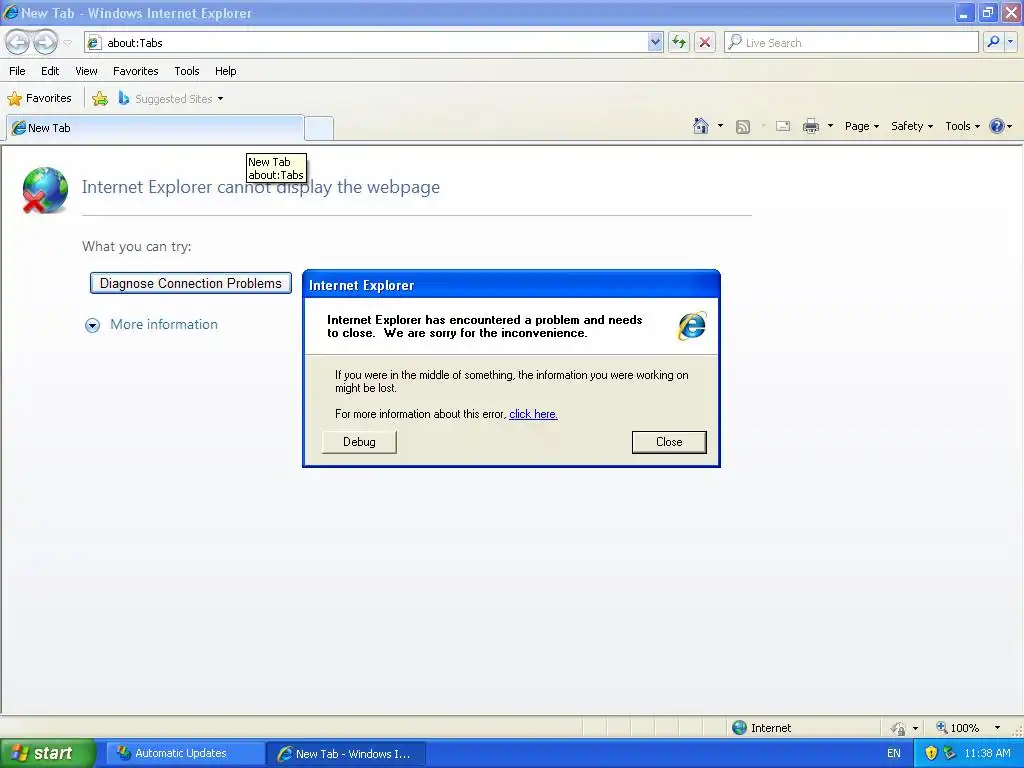Minimize the Internet Explorer window
Viewport: 1024px width, 768px height.
964,13
